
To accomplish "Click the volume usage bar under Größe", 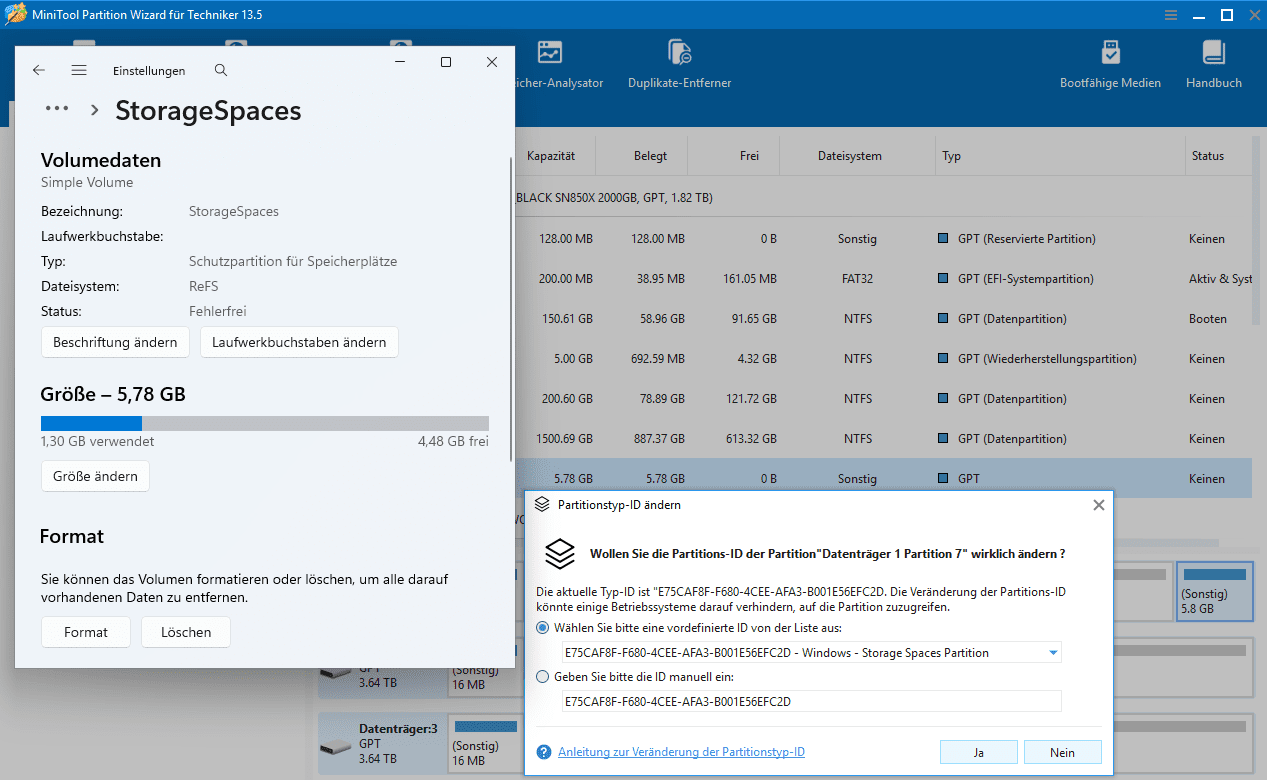I will point(265,423).
